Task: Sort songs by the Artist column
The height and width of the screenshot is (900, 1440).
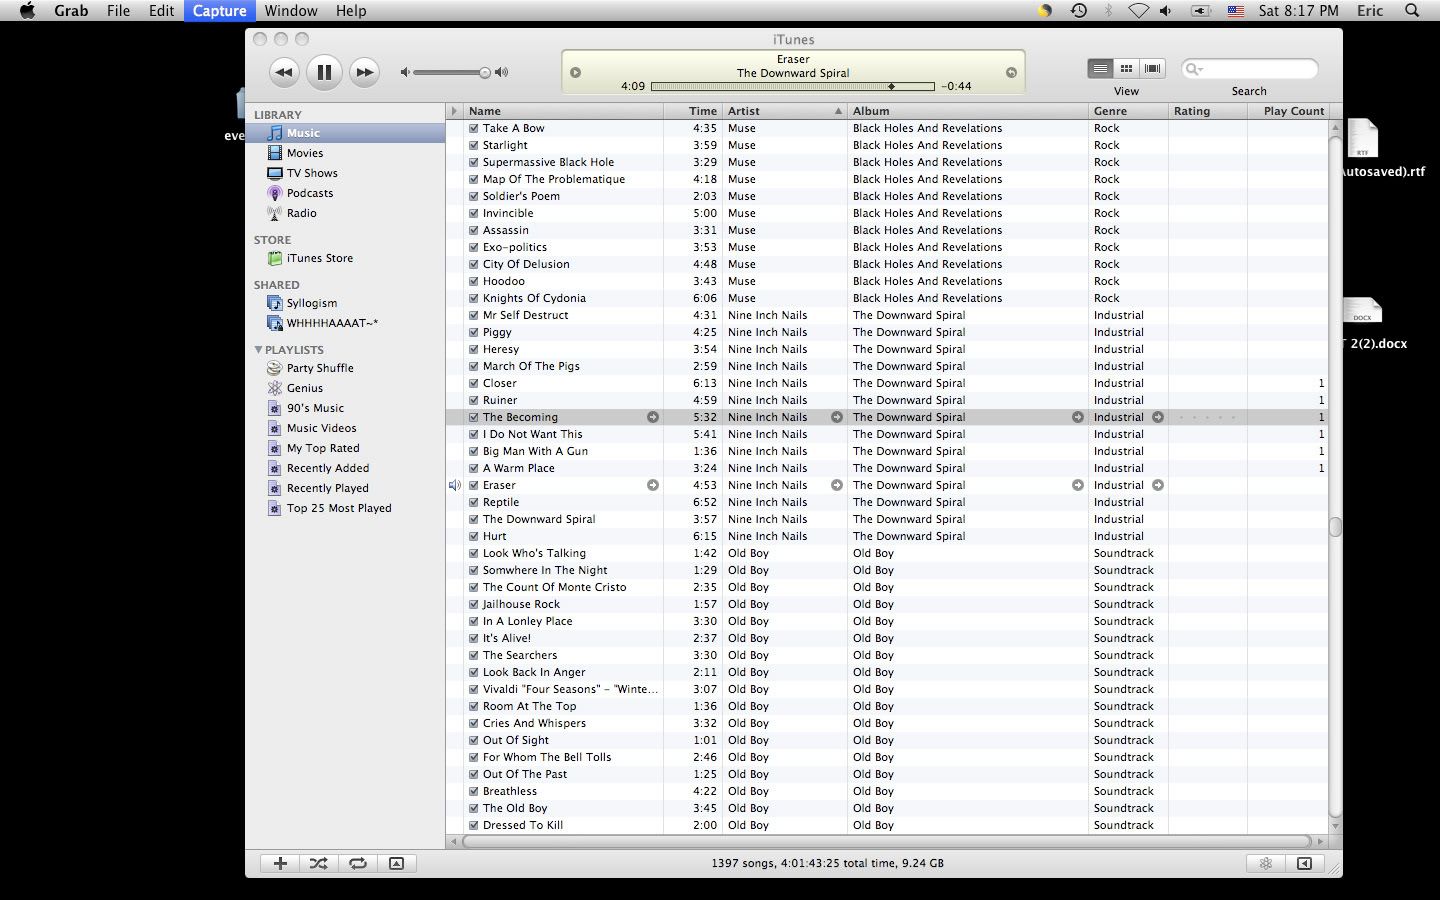Action: 780,111
